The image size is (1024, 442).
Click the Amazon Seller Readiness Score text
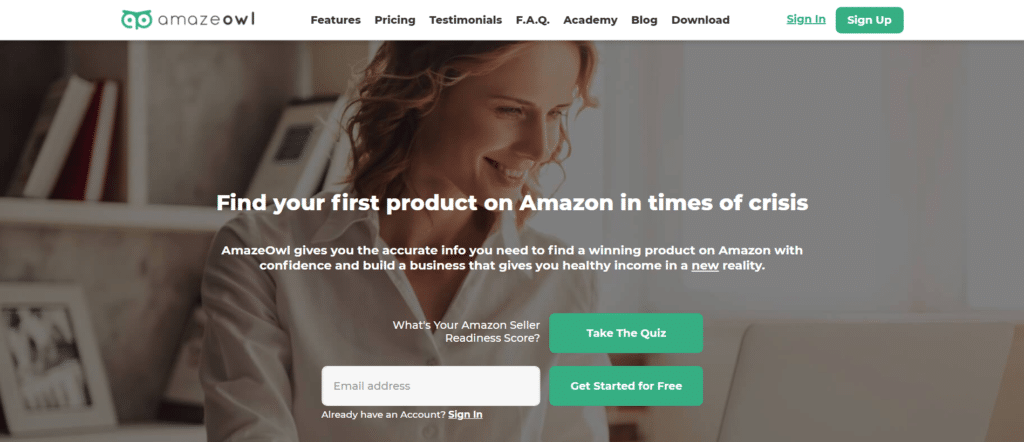(x=466, y=332)
